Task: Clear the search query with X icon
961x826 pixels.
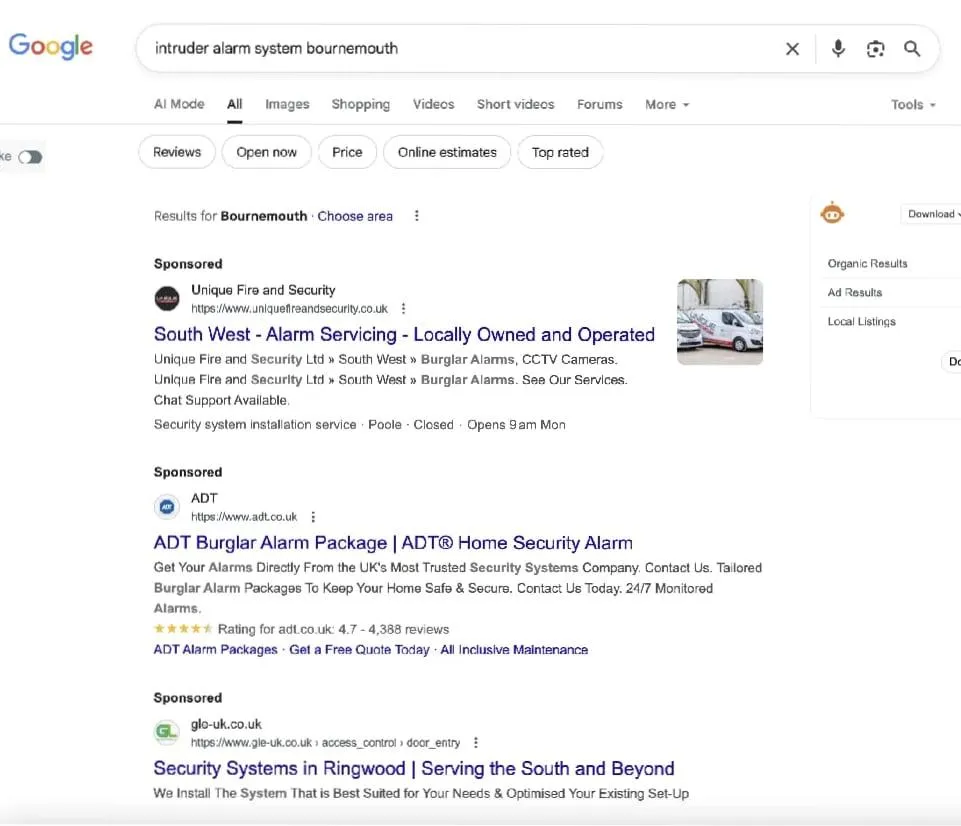Action: click(x=792, y=49)
